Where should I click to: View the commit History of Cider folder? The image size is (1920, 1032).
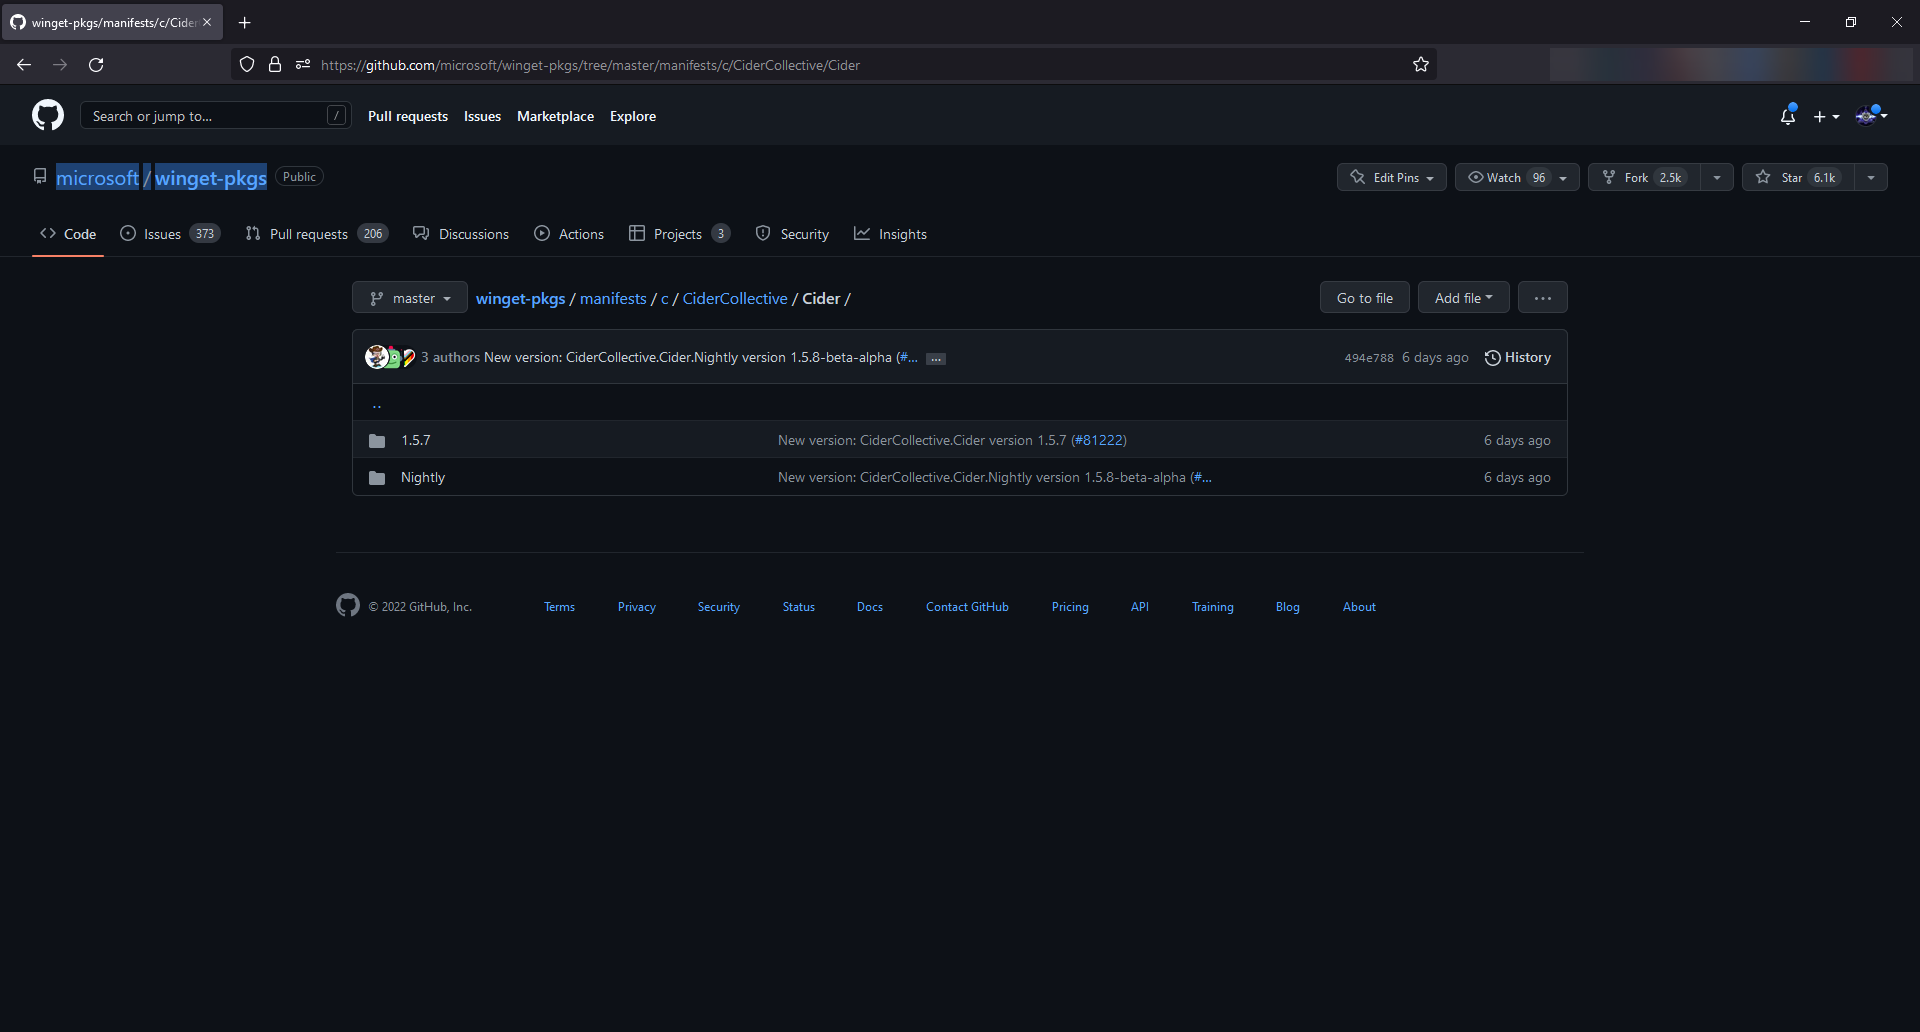point(1517,357)
